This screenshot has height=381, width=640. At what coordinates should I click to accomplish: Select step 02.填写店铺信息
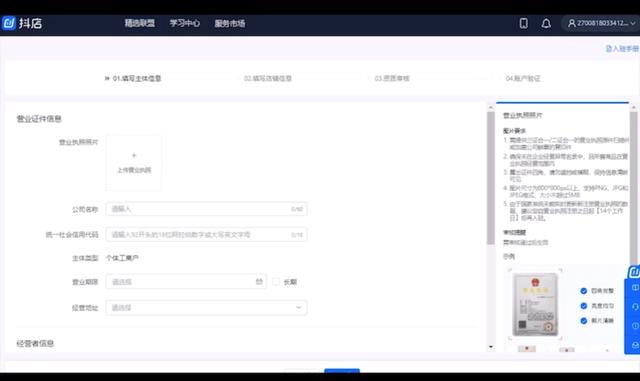pos(268,78)
